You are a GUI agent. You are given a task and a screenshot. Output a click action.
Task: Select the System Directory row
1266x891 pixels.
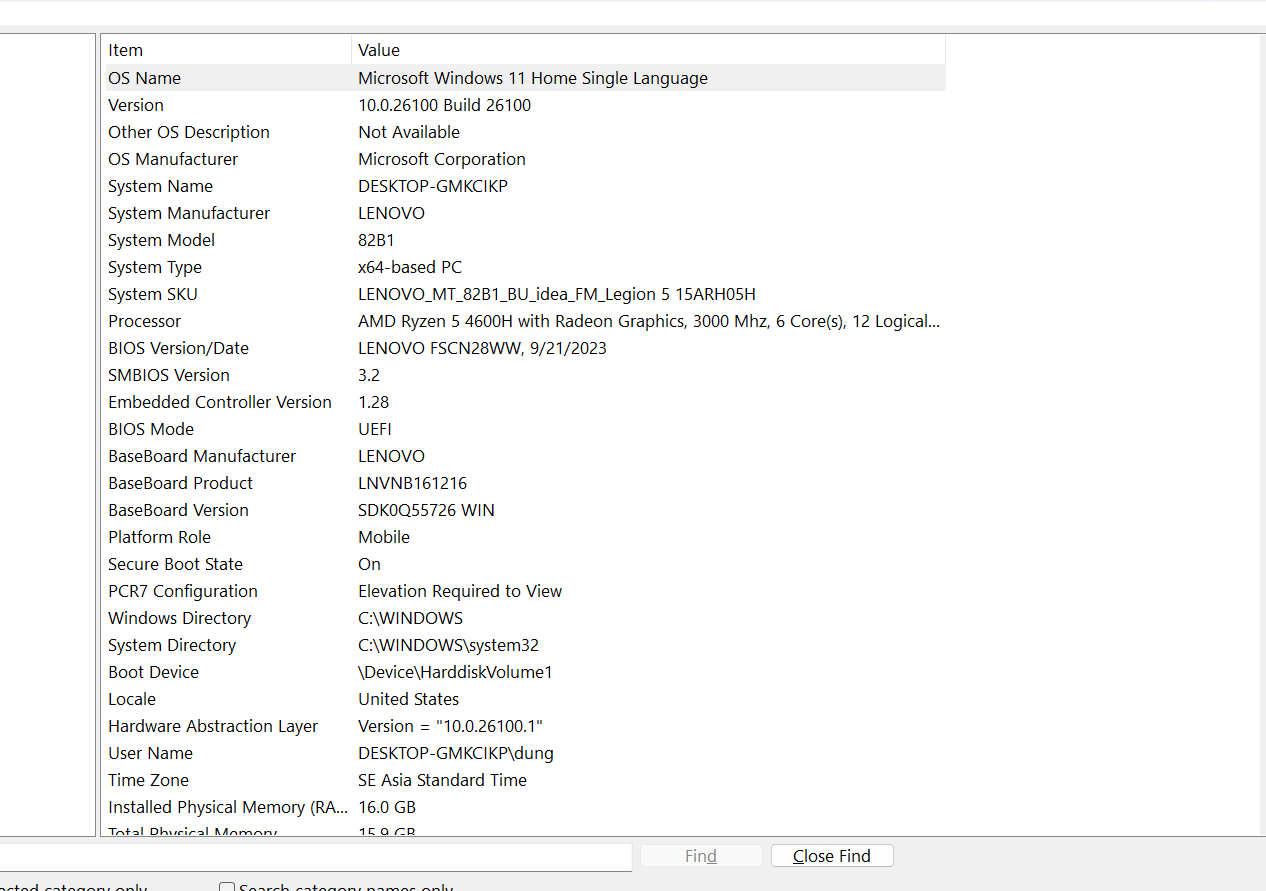point(525,645)
